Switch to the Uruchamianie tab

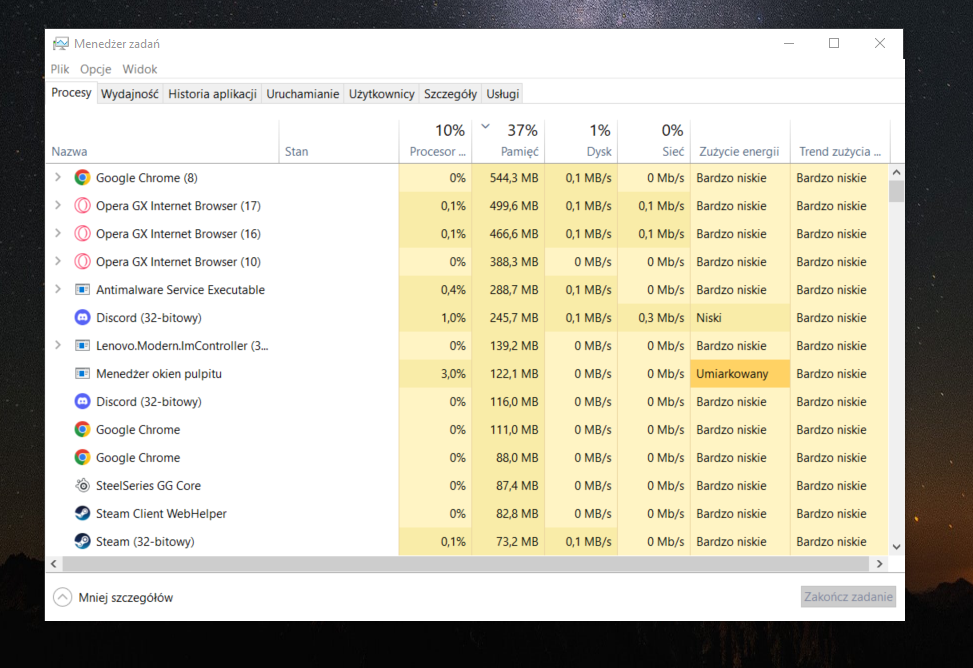click(x=303, y=94)
